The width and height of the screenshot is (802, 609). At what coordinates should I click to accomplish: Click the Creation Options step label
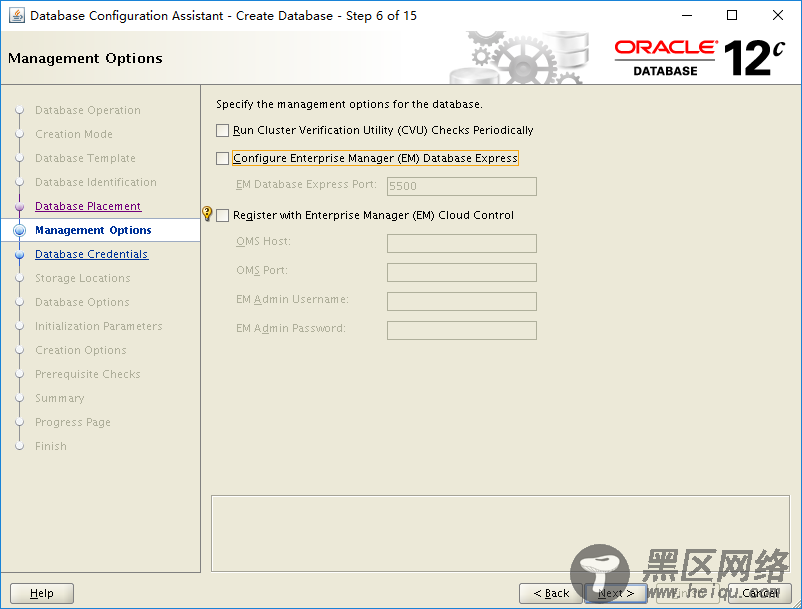(80, 350)
